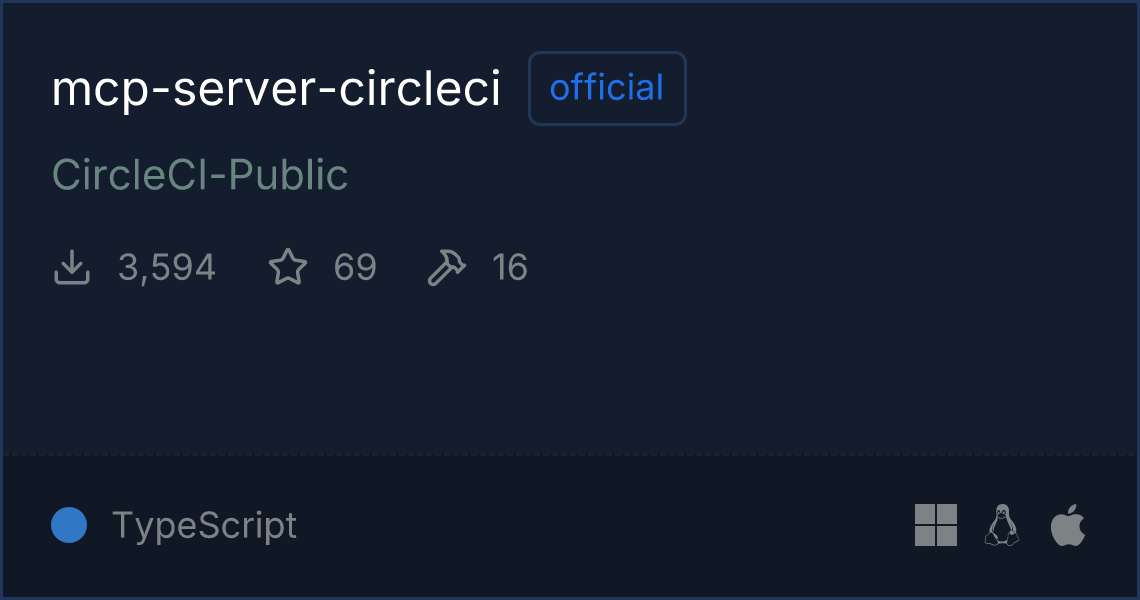Click the dashed divider above the footer
Viewport: 1140px width, 600px height.
[x=570, y=455]
